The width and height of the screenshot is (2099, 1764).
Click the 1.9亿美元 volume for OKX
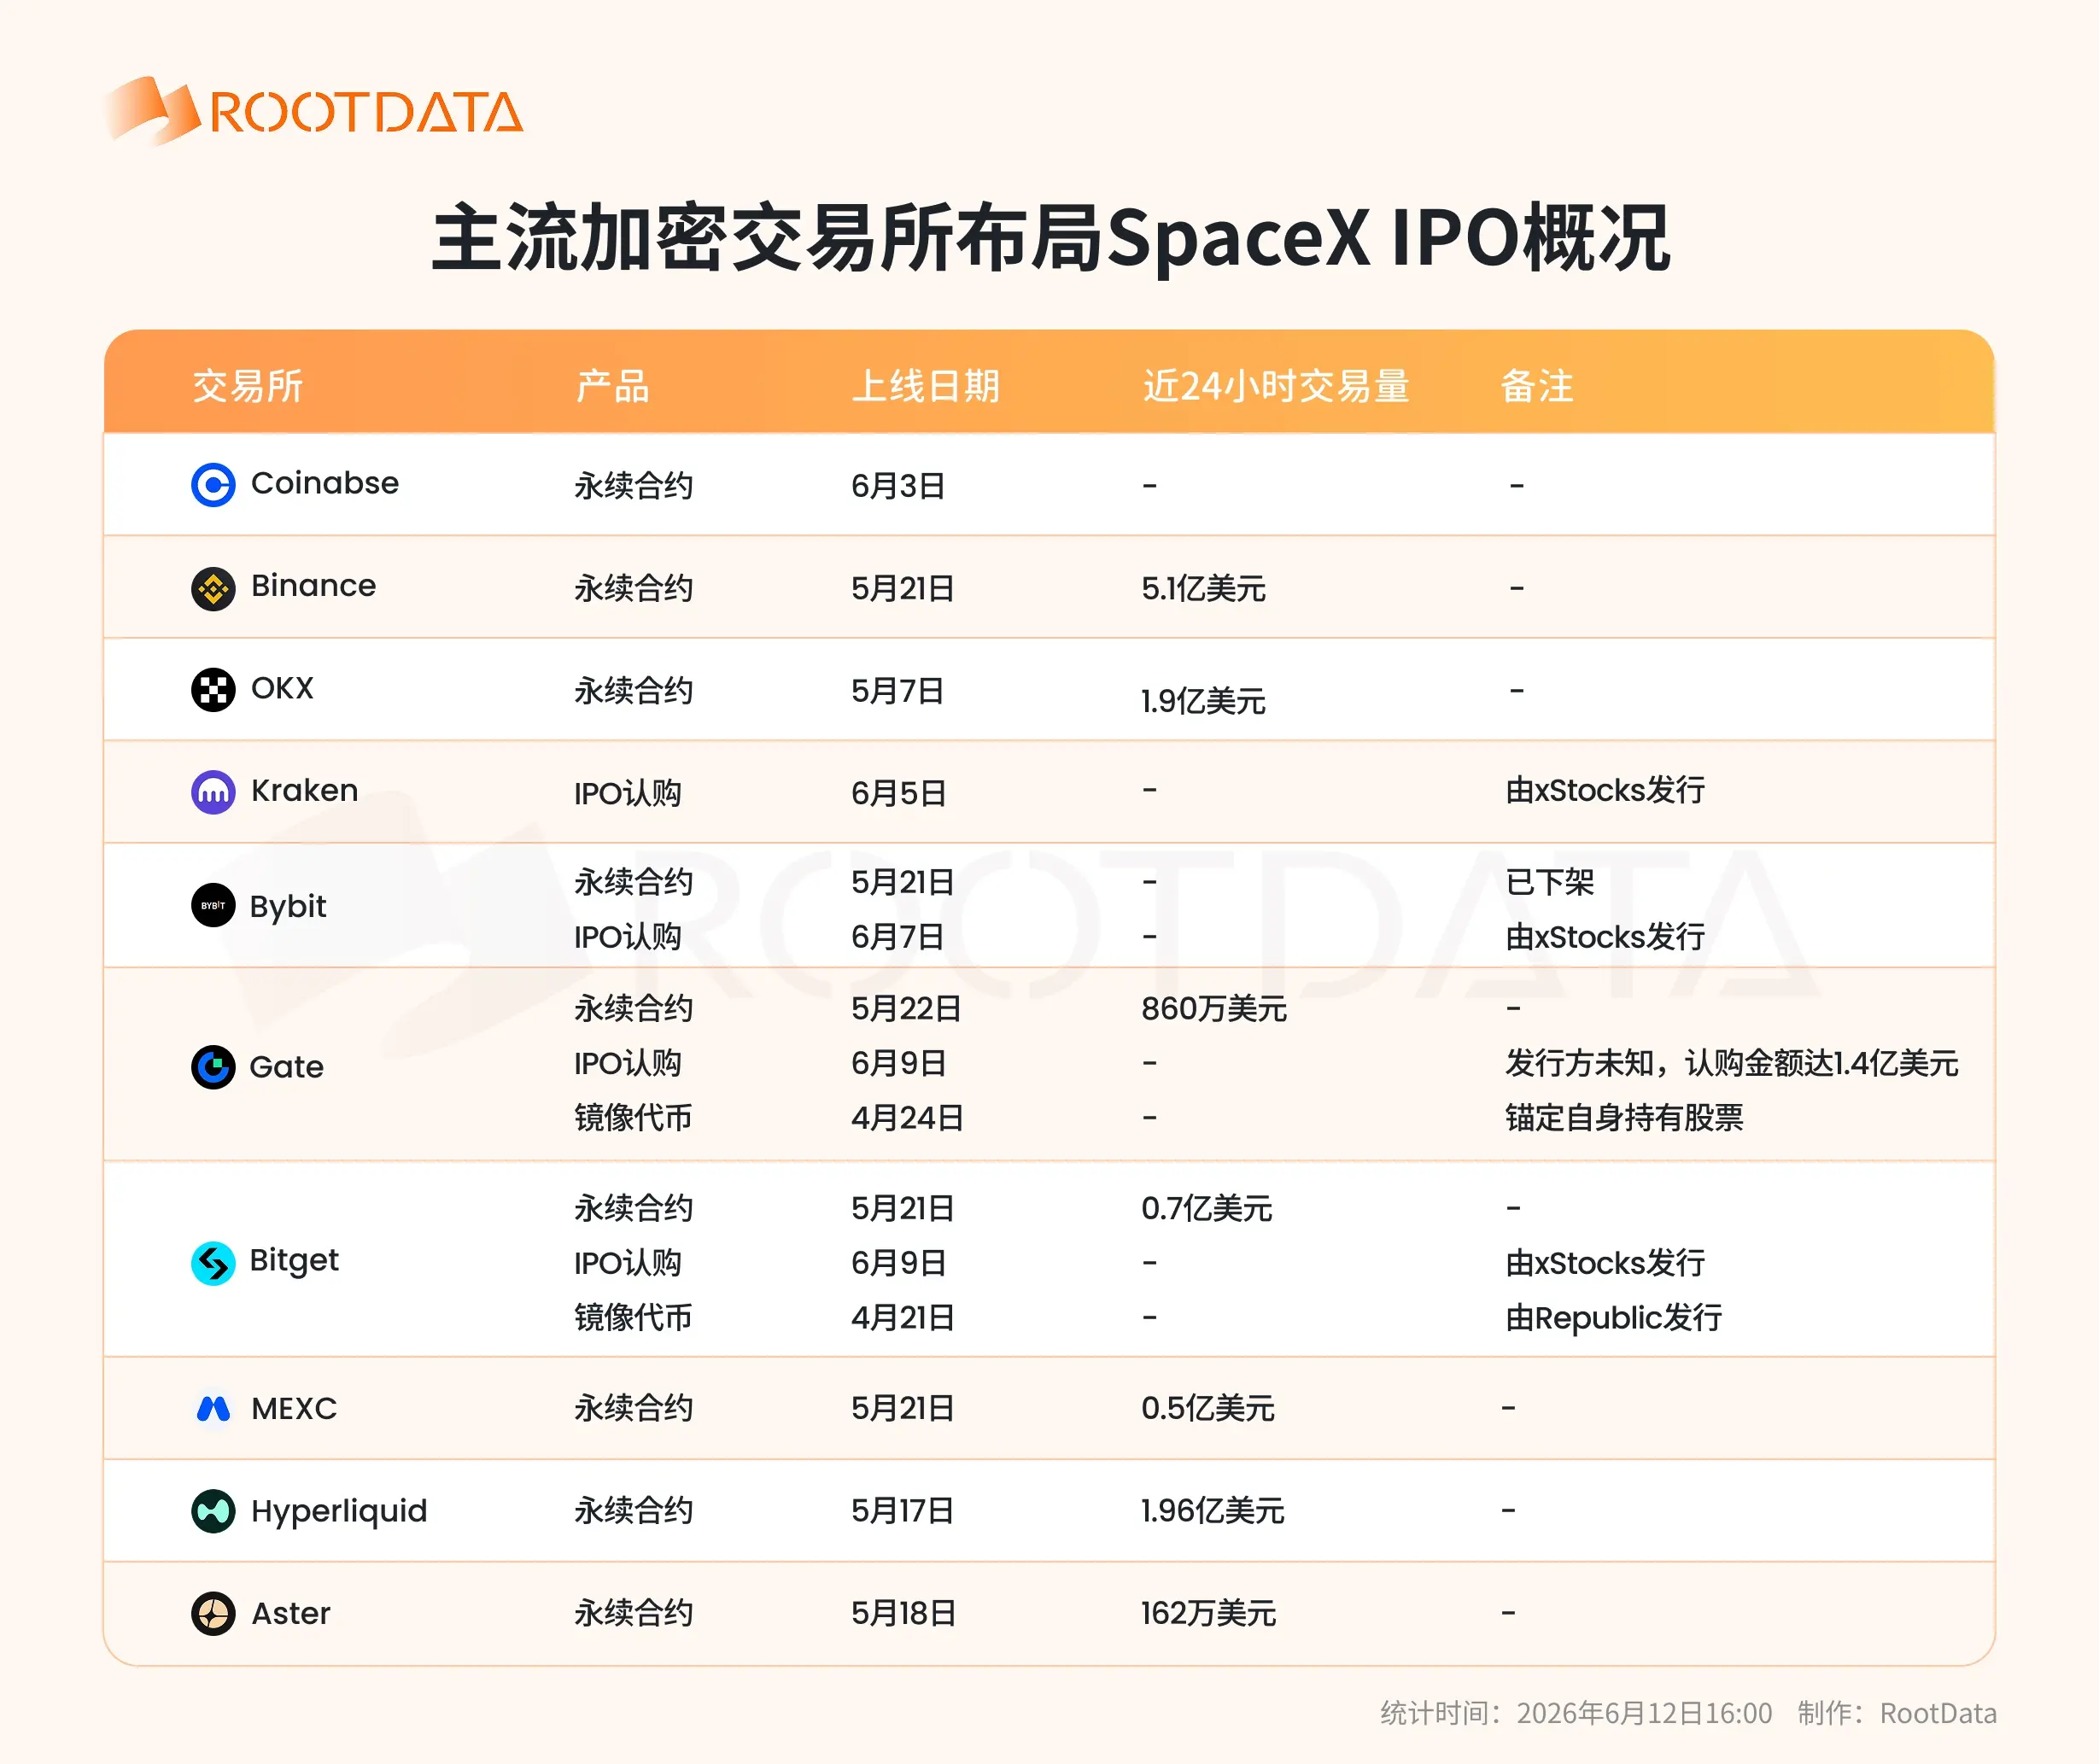(x=1204, y=701)
